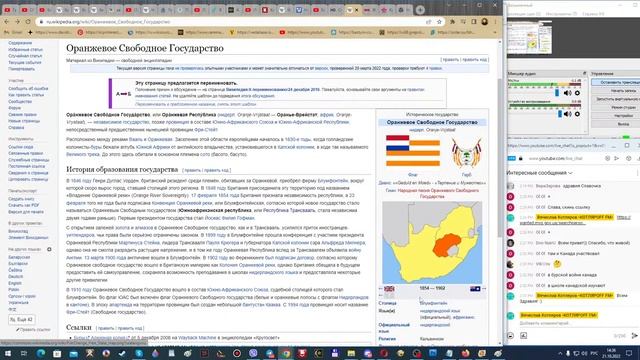
Task: Go back in Chrome browser
Action: point(7,22)
